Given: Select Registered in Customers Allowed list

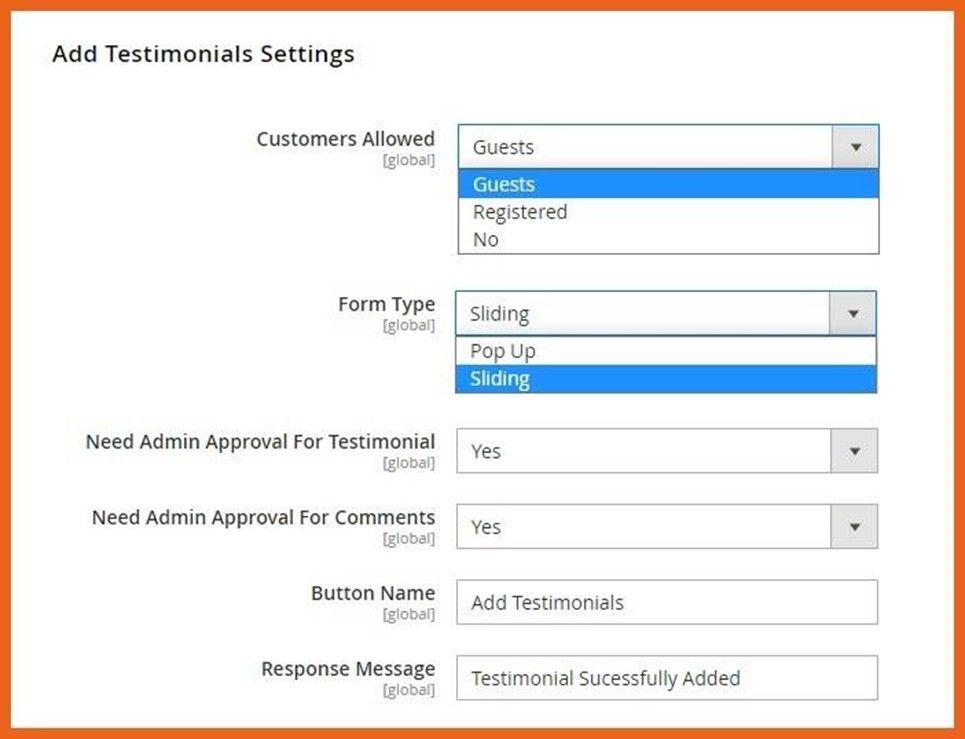Looking at the screenshot, I should (519, 212).
